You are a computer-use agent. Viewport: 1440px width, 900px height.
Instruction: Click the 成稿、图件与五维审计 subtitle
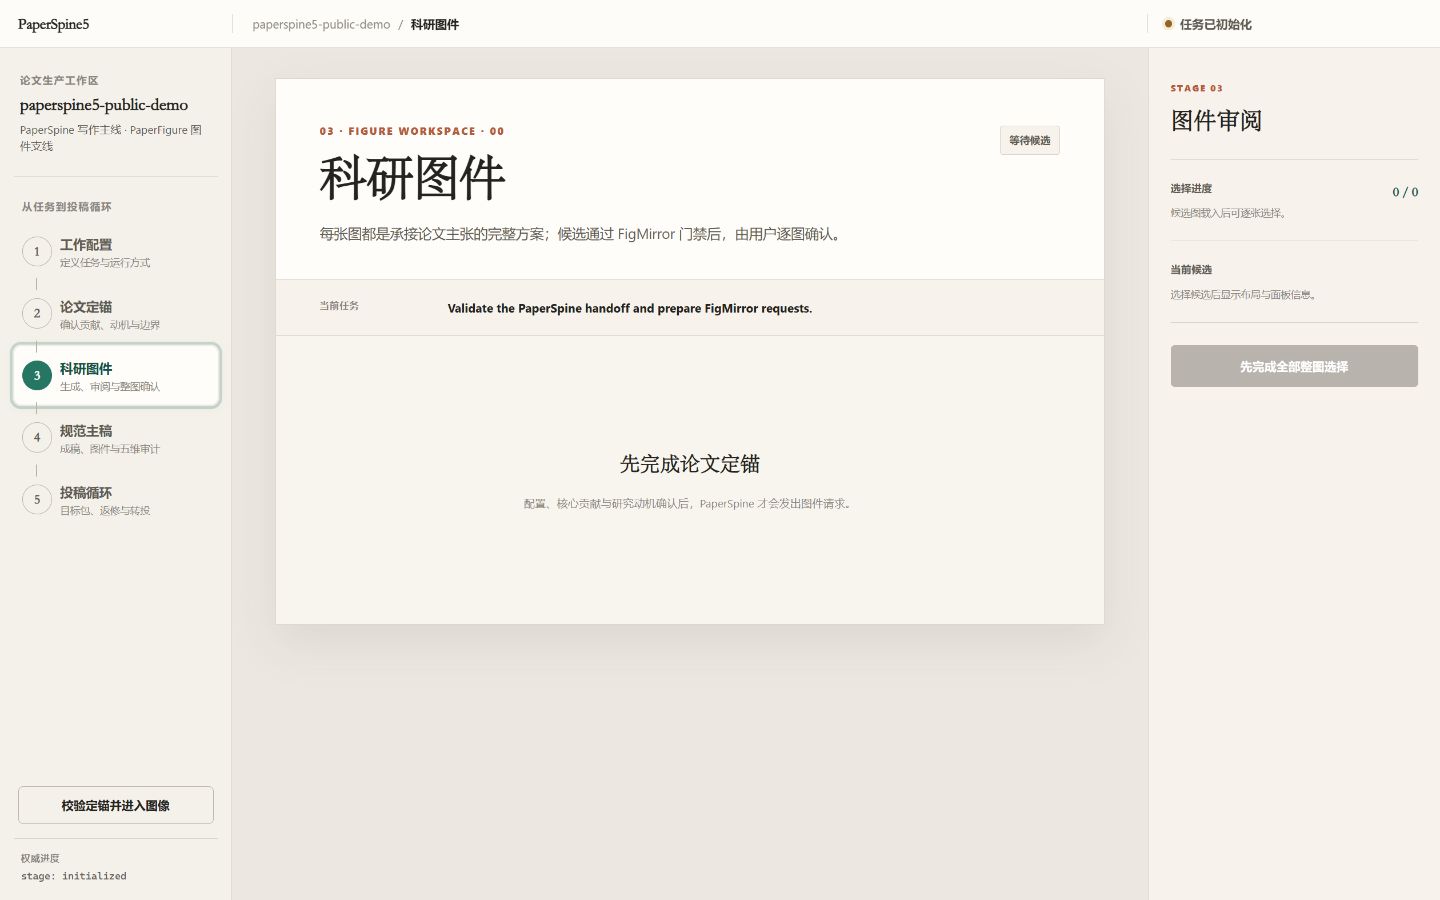click(110, 449)
